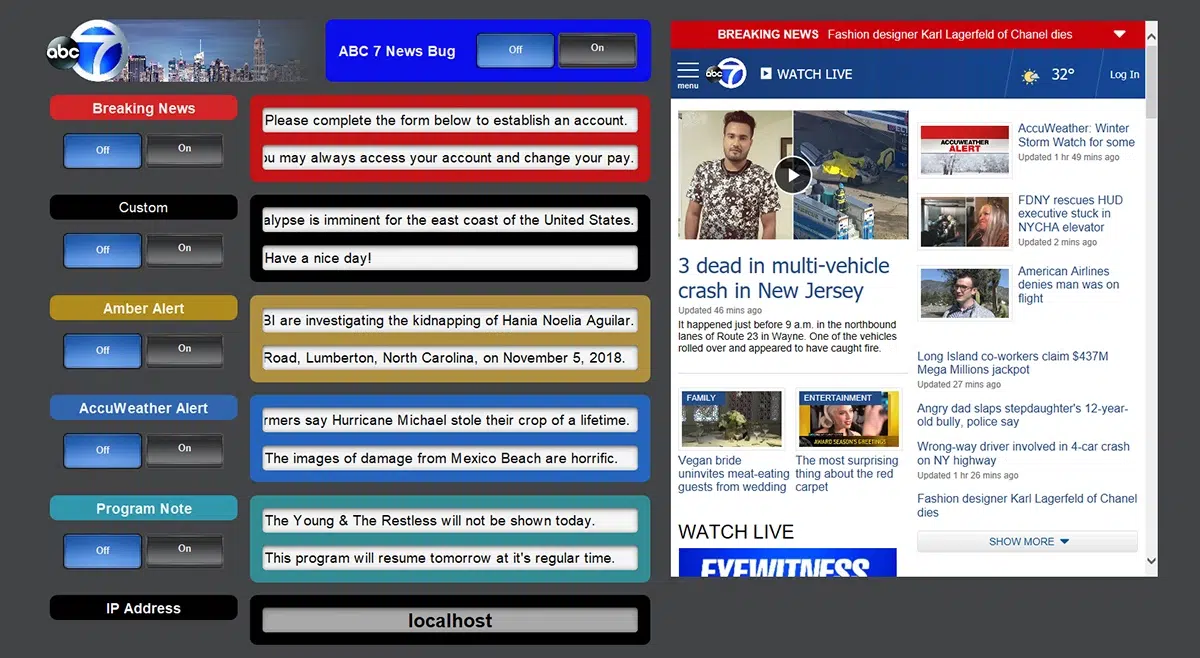Click the weather sun-cloud icon
This screenshot has height=658, width=1200.
1030,76
